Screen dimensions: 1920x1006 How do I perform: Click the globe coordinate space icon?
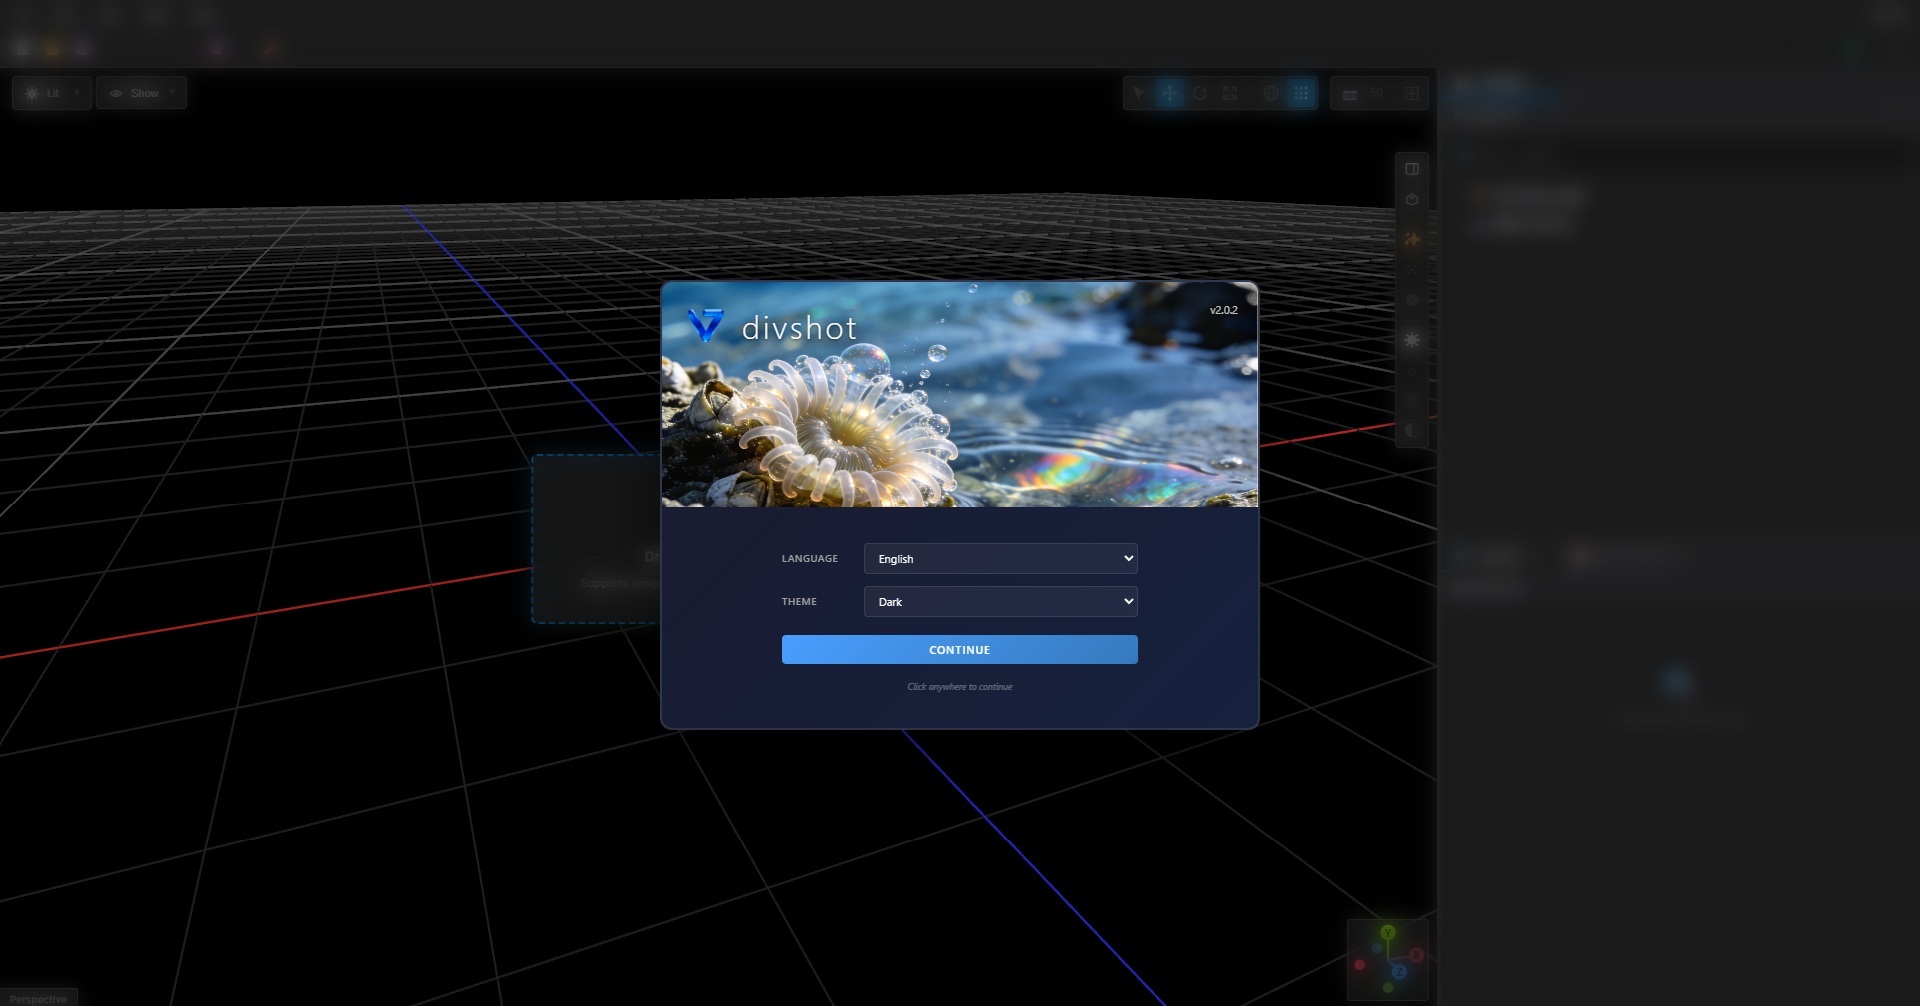pyautogui.click(x=1271, y=92)
